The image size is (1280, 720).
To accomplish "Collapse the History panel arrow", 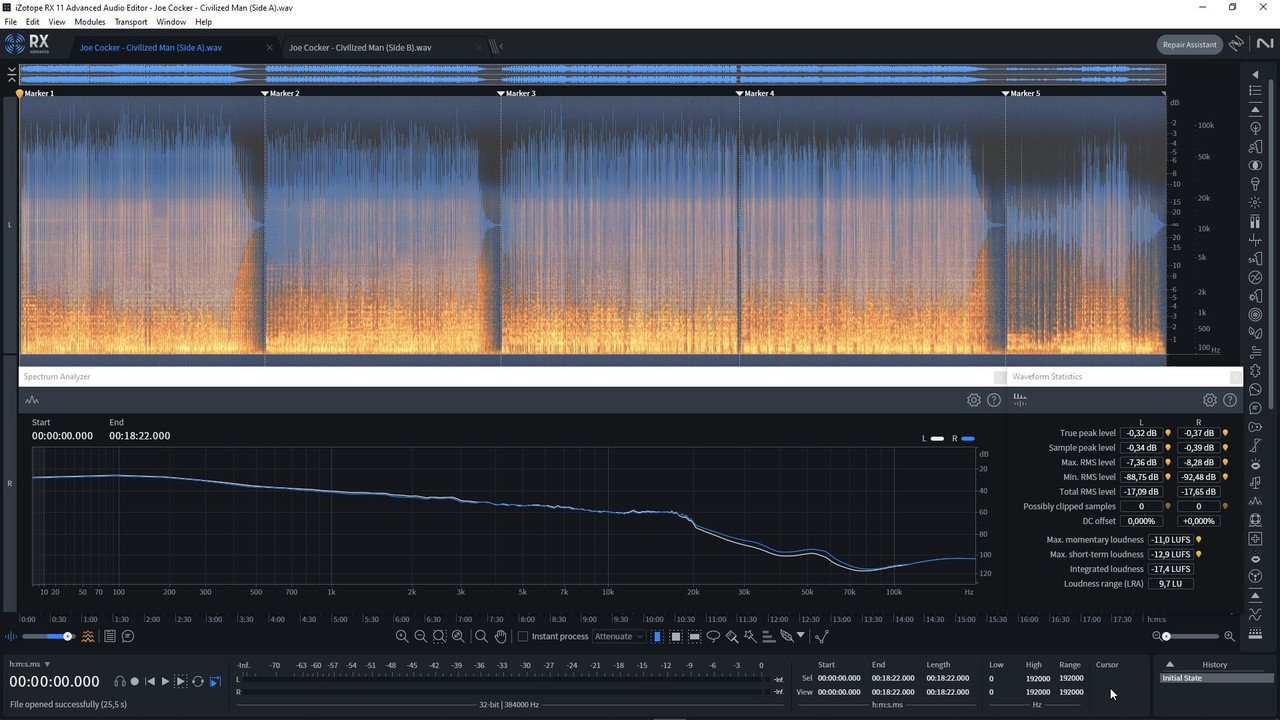I will (x=1169, y=664).
